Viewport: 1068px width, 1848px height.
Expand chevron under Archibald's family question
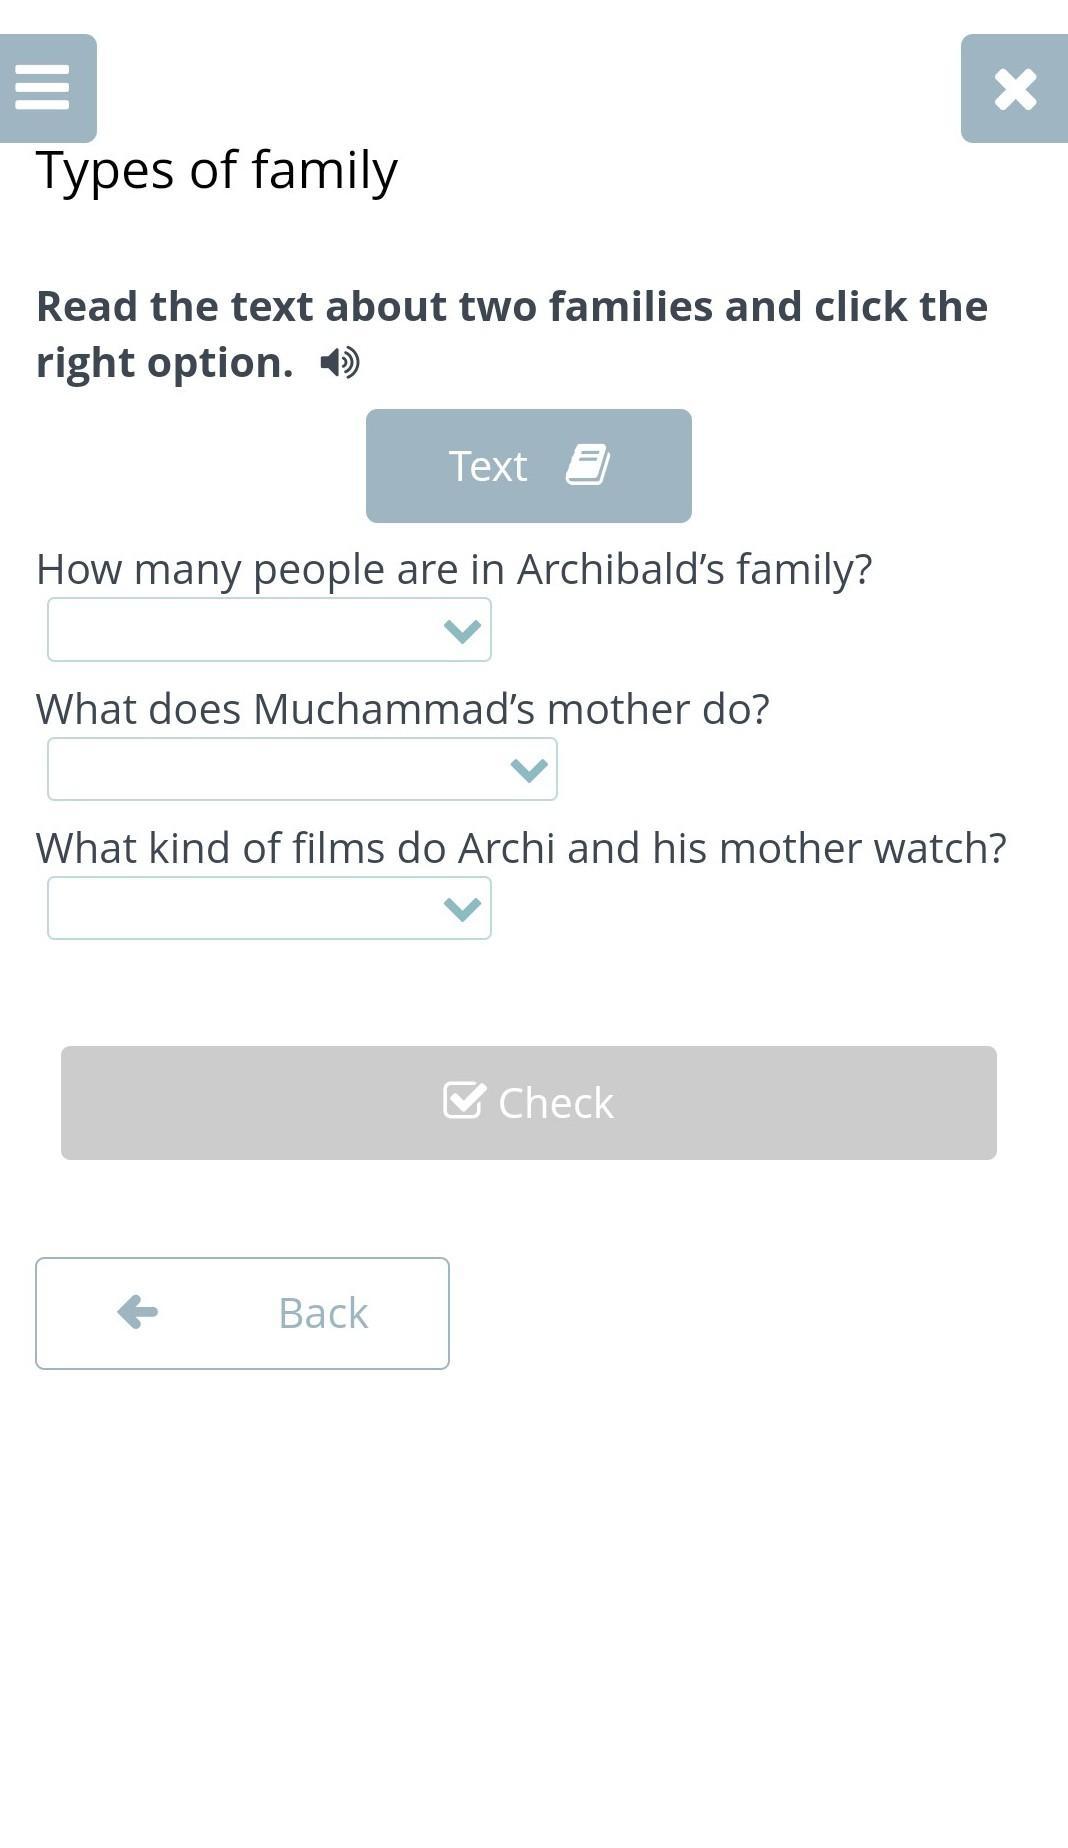(x=461, y=630)
